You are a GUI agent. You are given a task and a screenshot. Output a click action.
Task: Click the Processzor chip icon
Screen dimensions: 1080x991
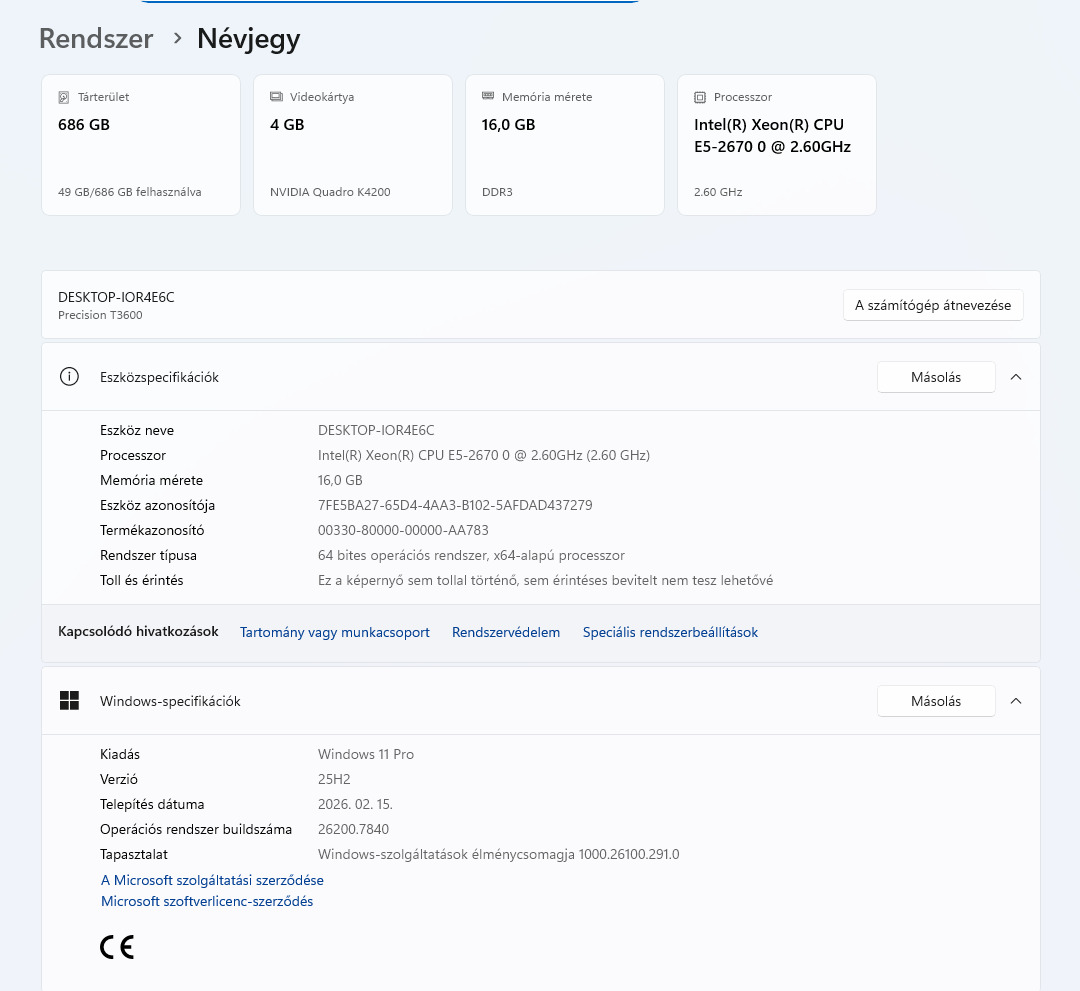700,97
